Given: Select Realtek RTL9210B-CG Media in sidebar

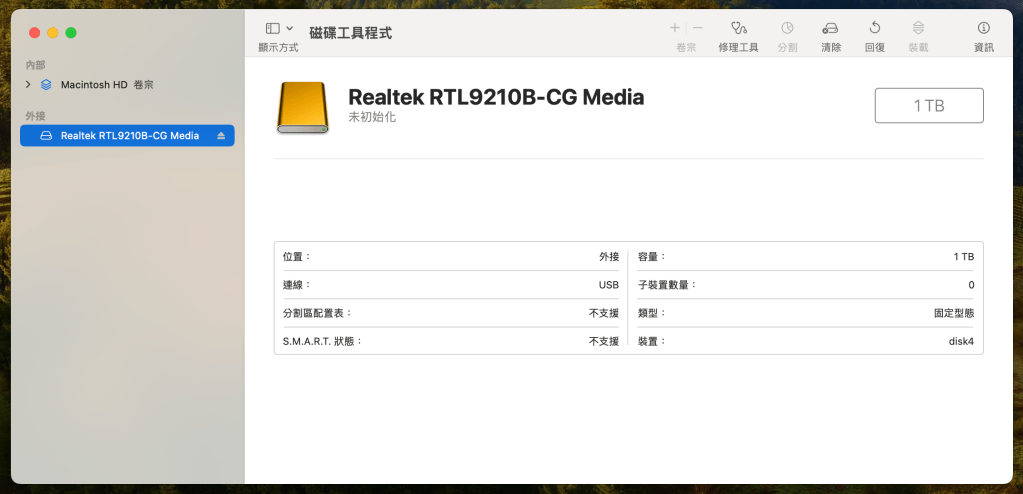Looking at the screenshot, I should click(x=129, y=136).
